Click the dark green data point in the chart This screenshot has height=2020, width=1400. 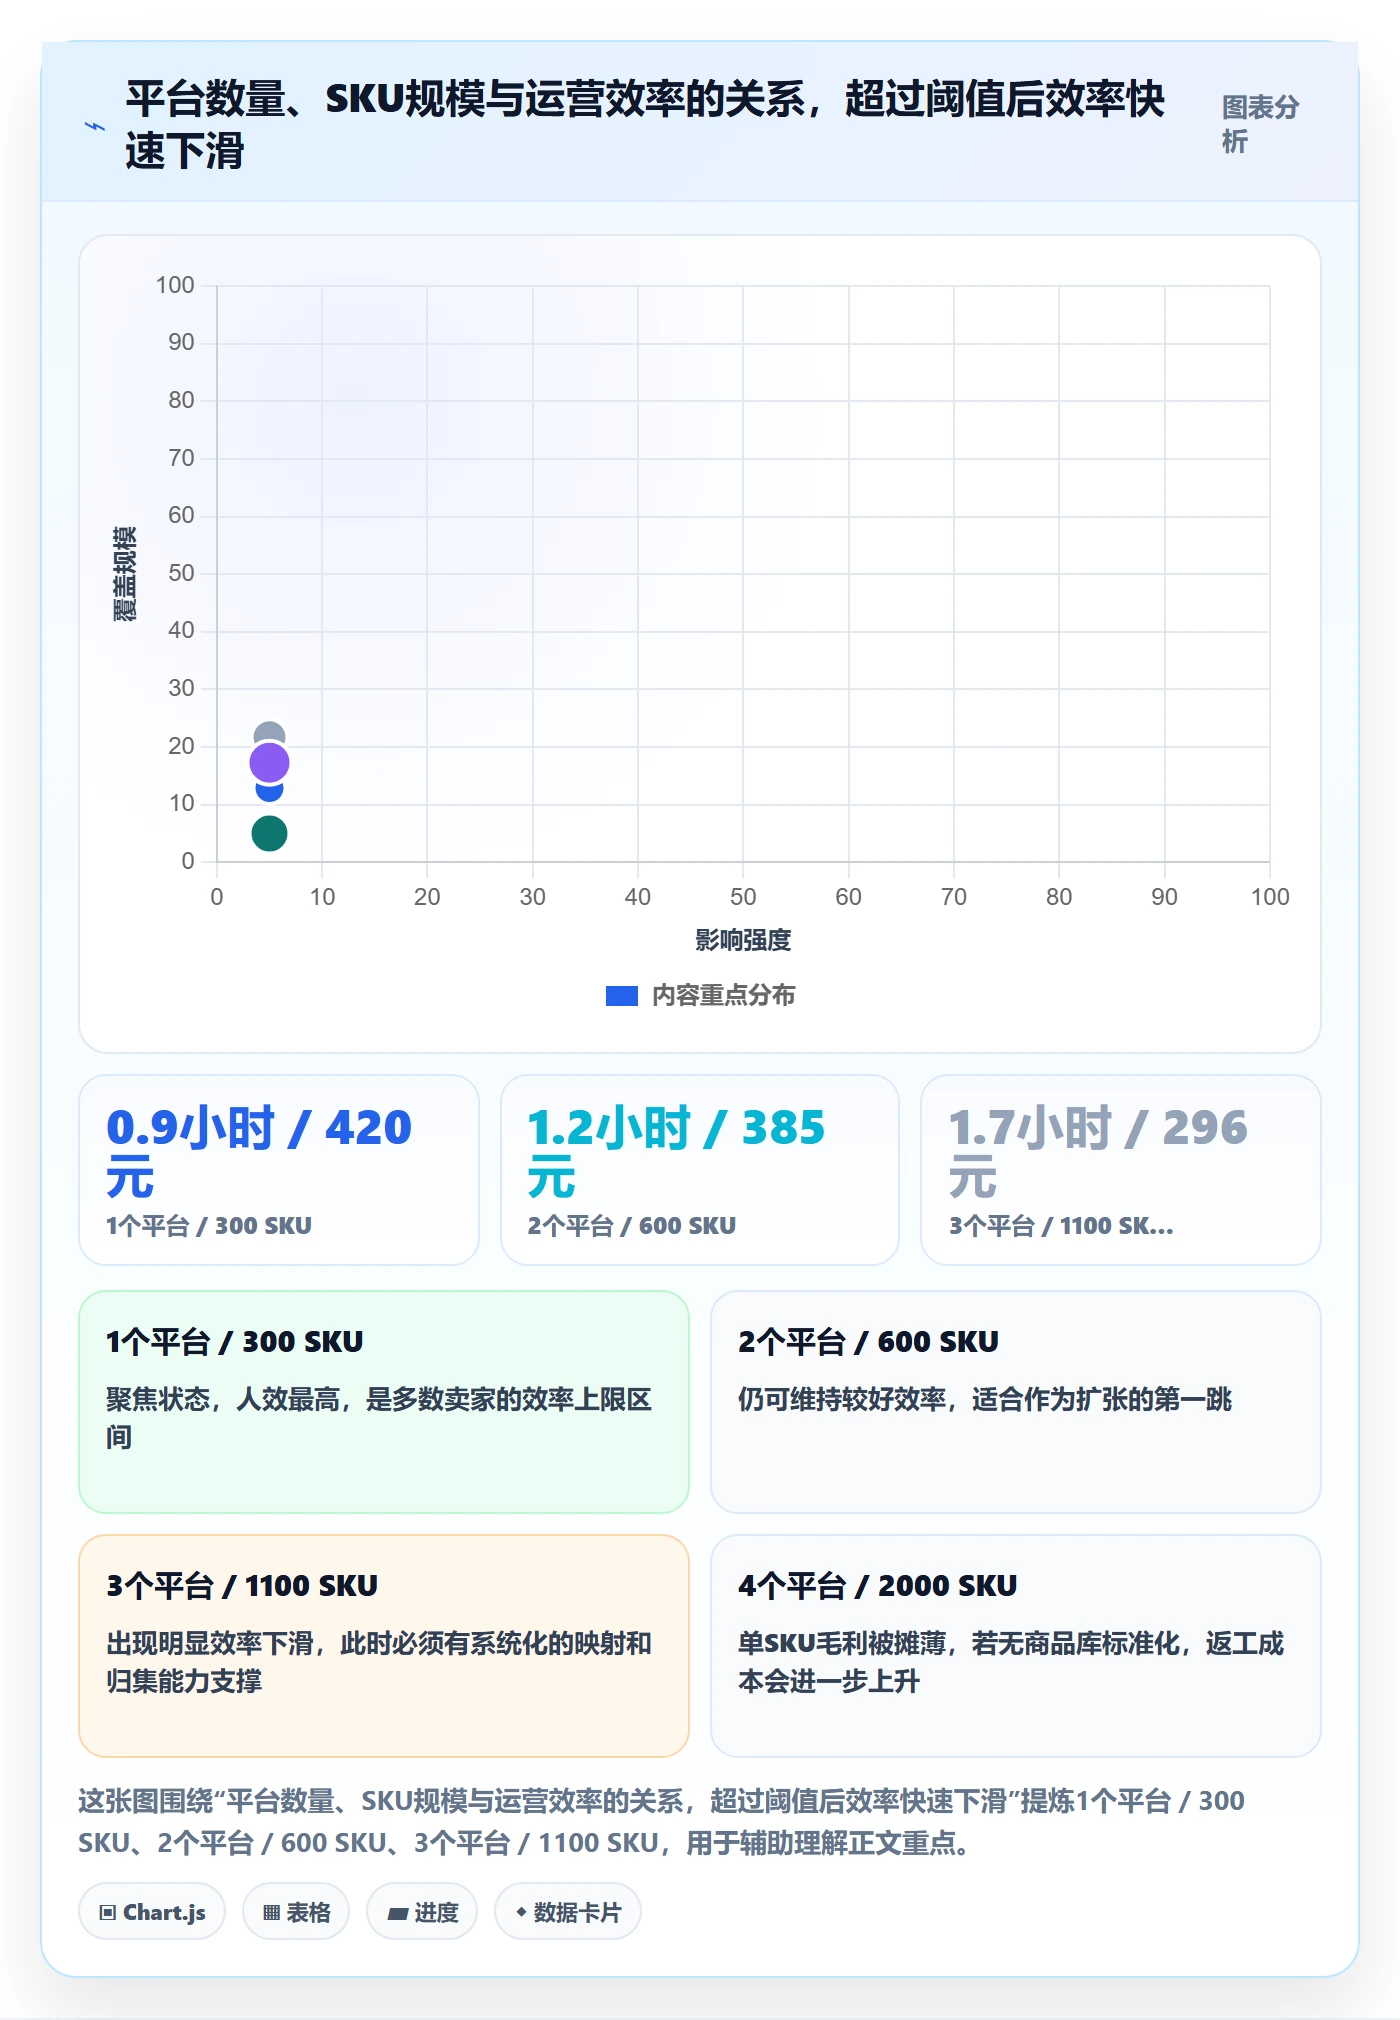coord(269,833)
